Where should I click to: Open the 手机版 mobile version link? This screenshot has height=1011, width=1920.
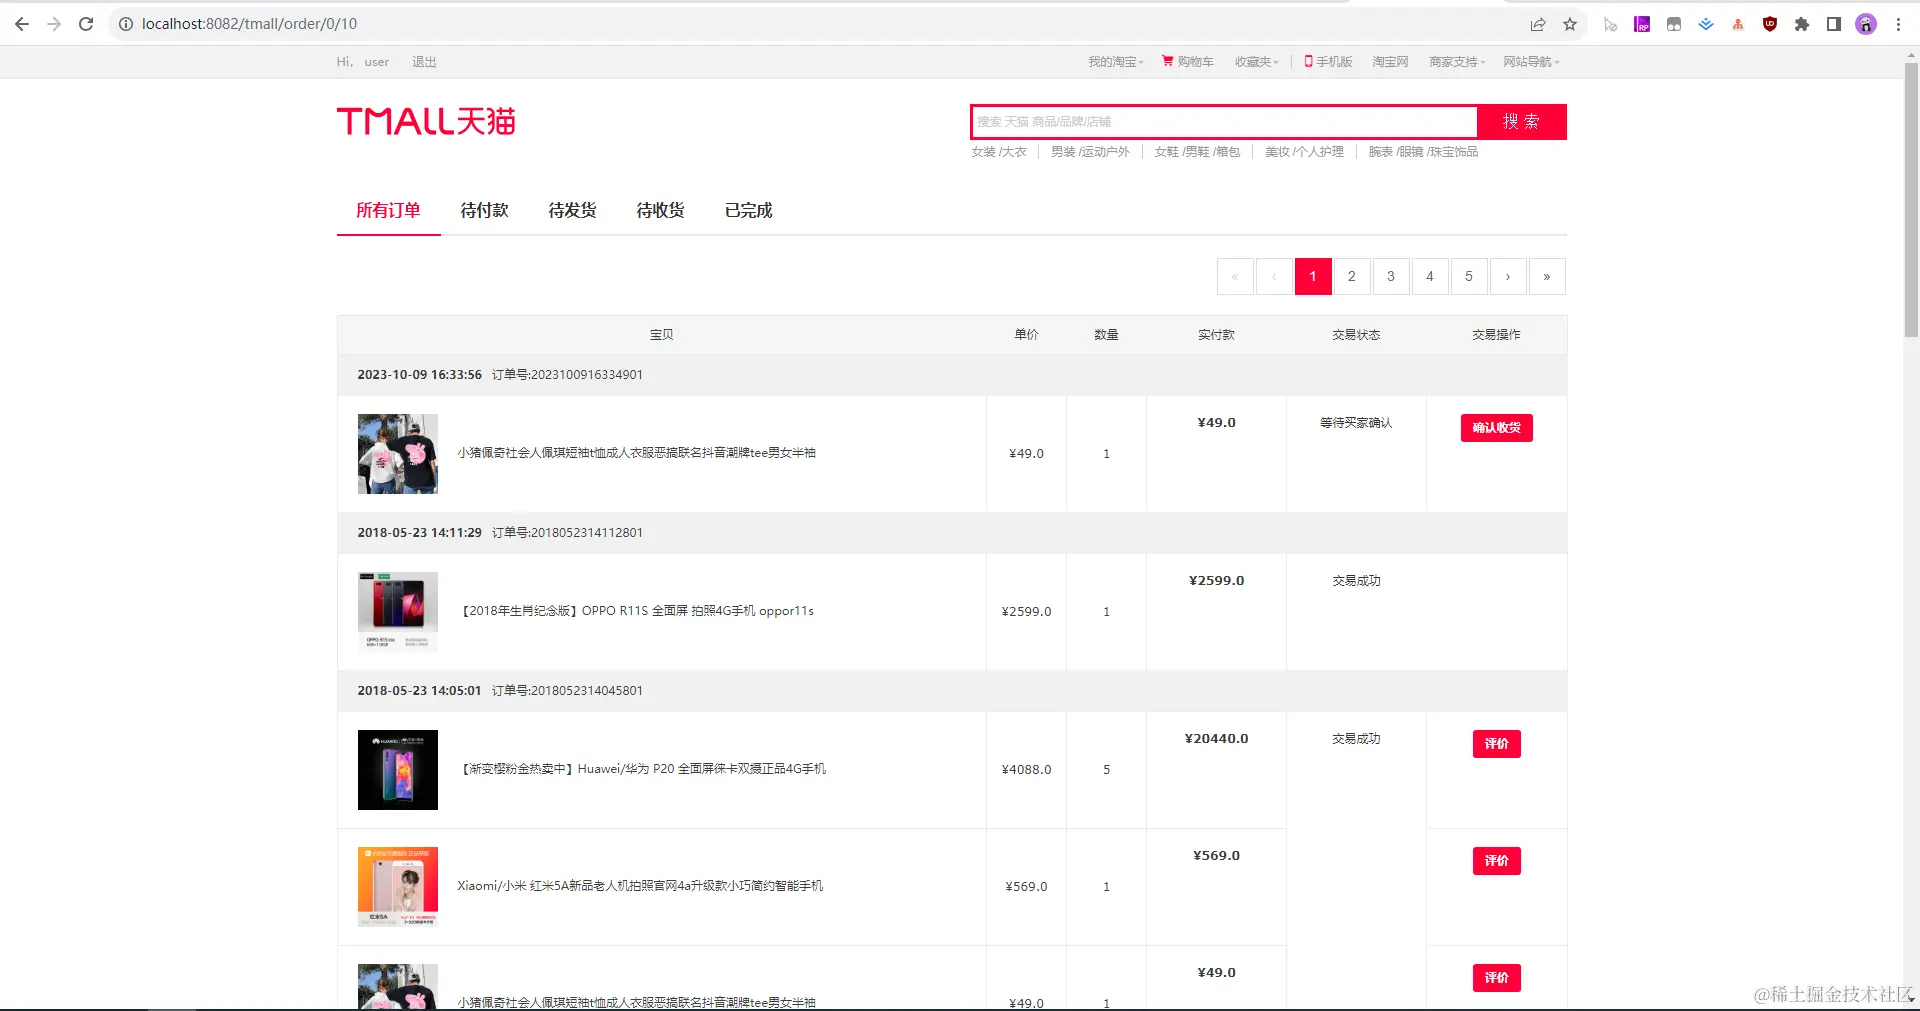1328,62
